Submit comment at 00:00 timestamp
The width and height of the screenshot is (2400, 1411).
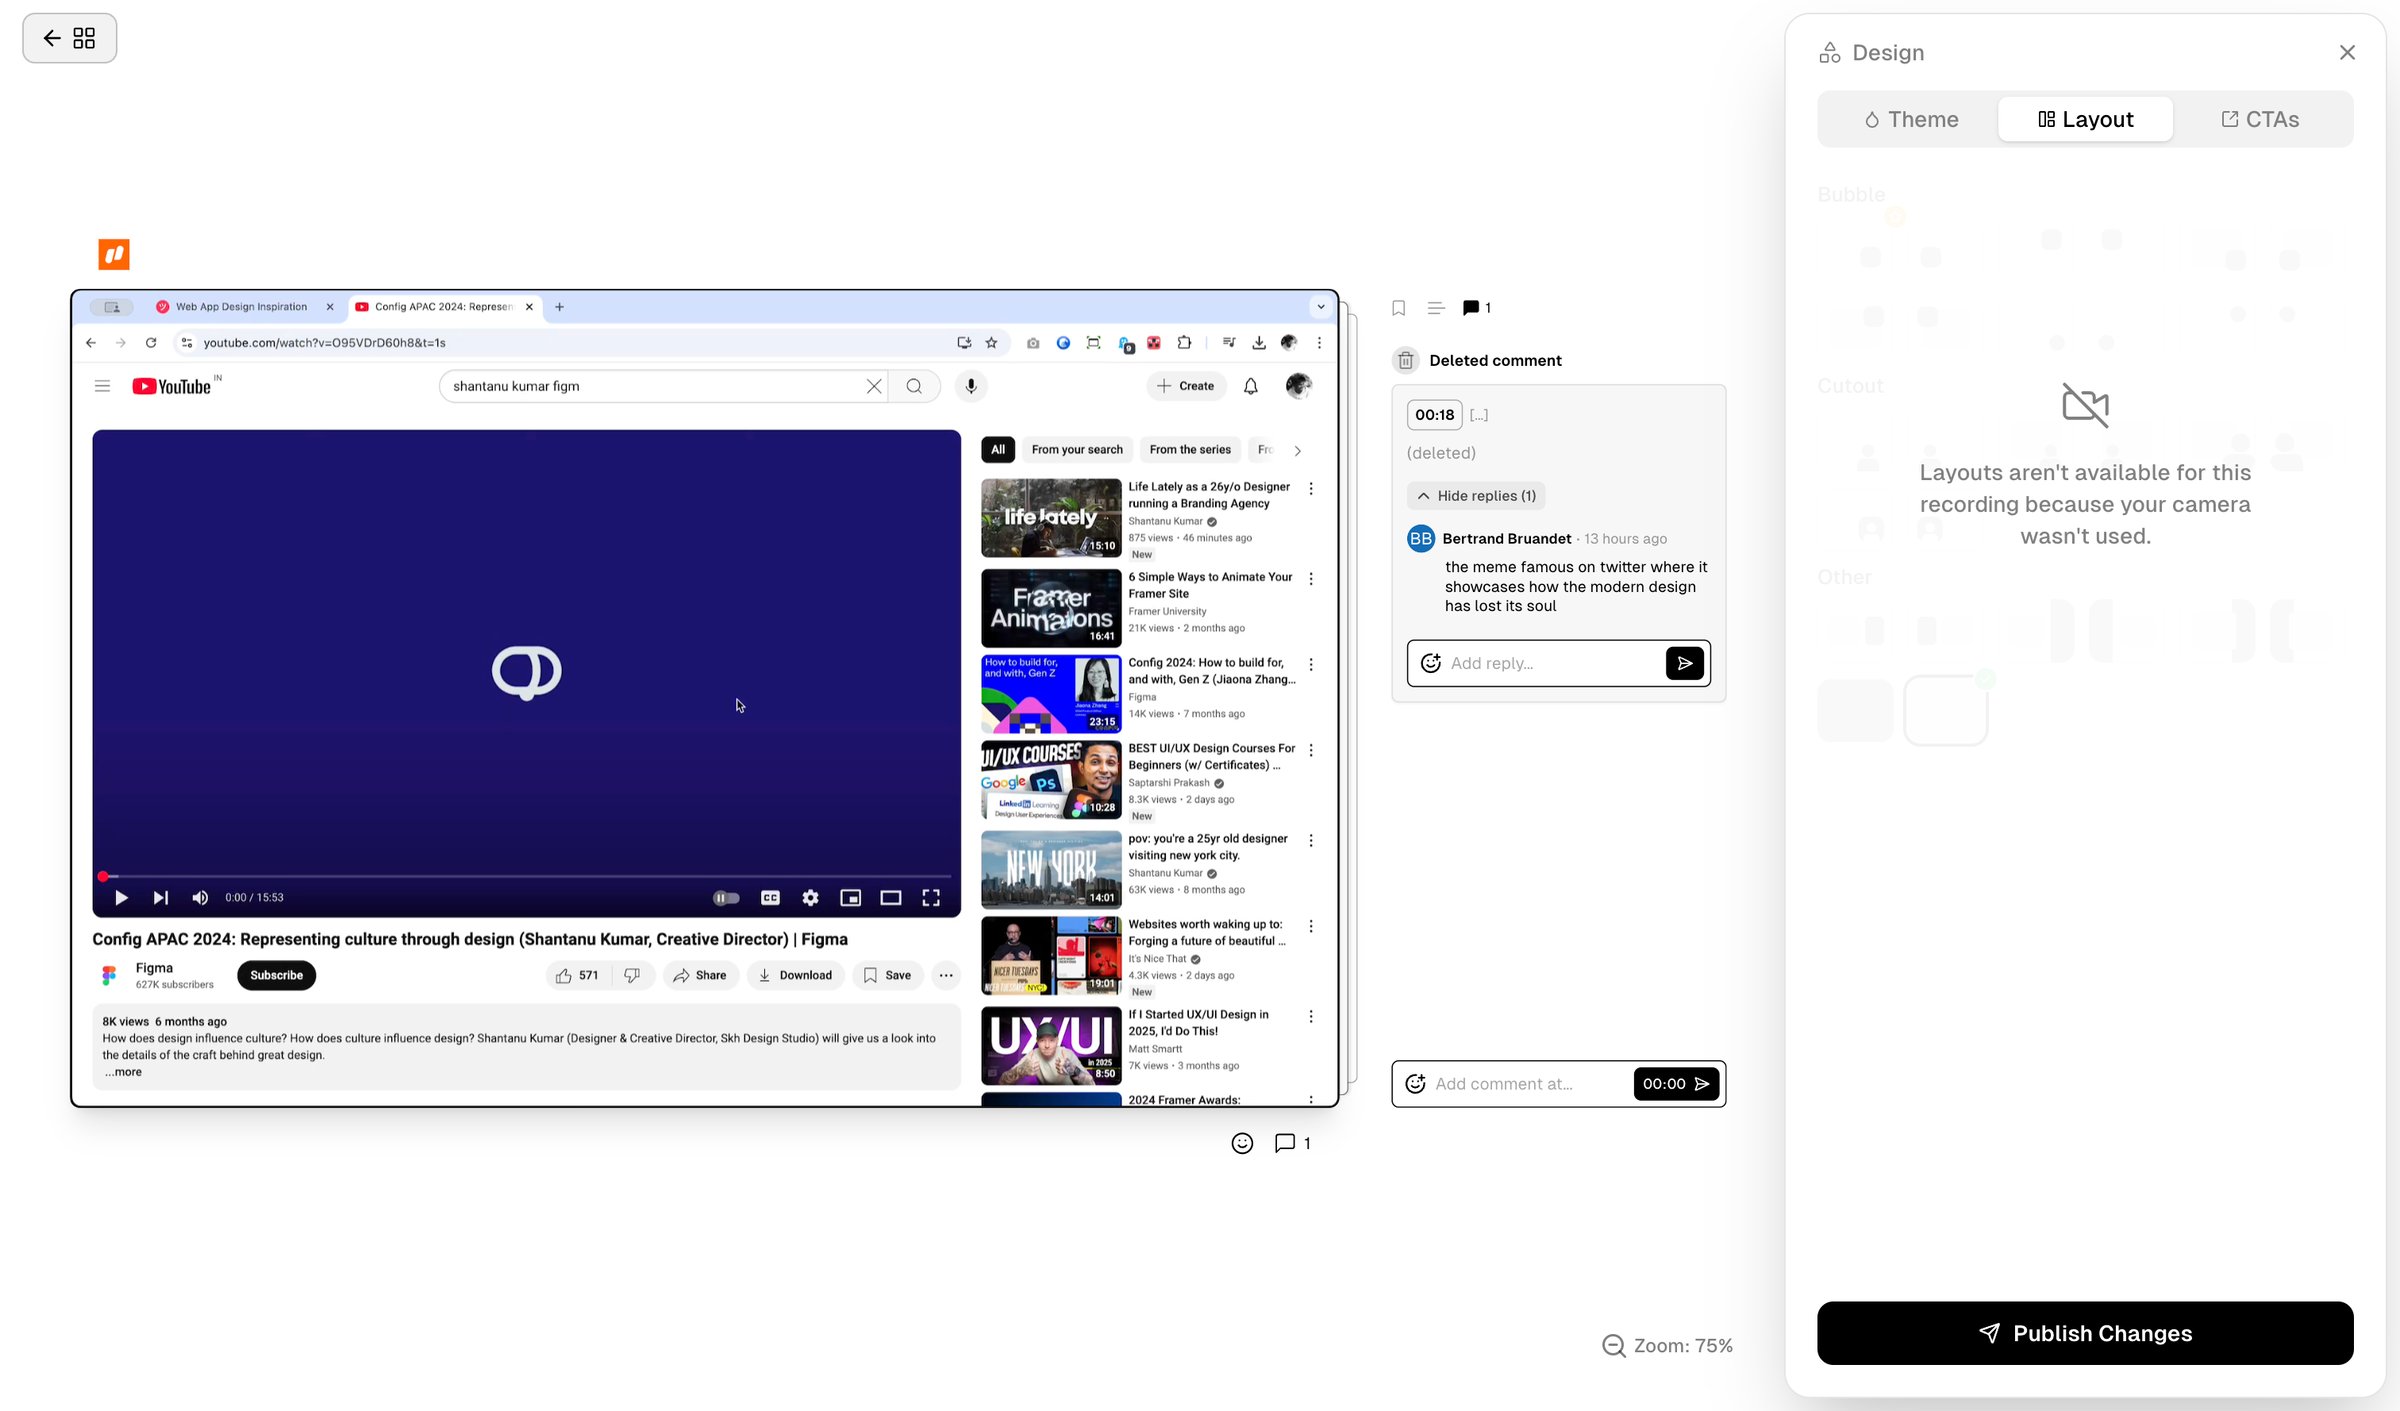point(1677,1084)
